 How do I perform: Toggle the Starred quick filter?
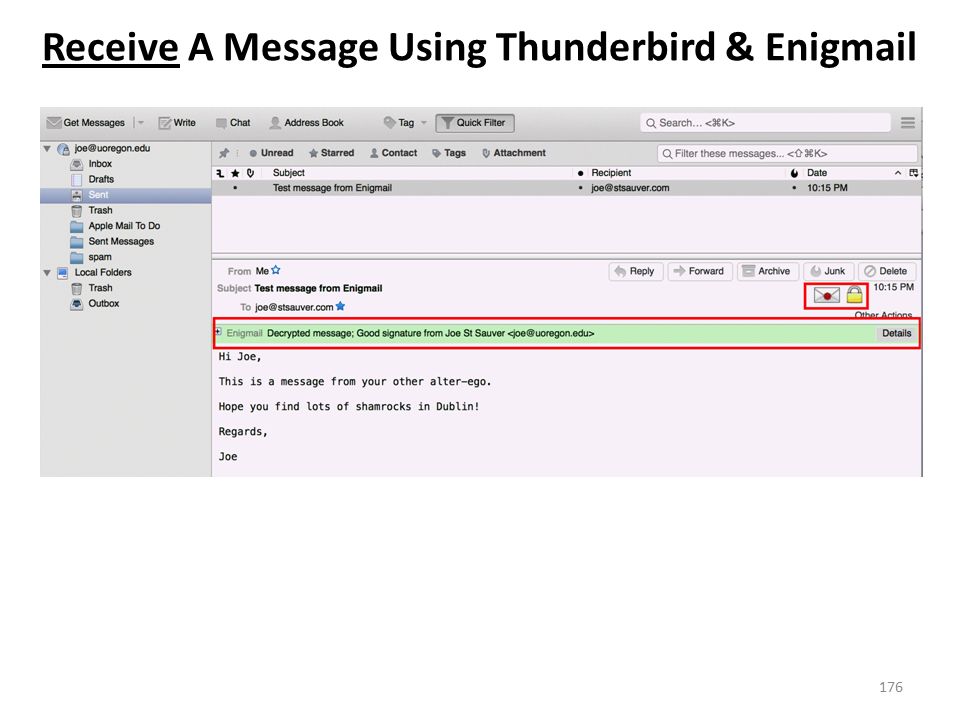click(331, 153)
